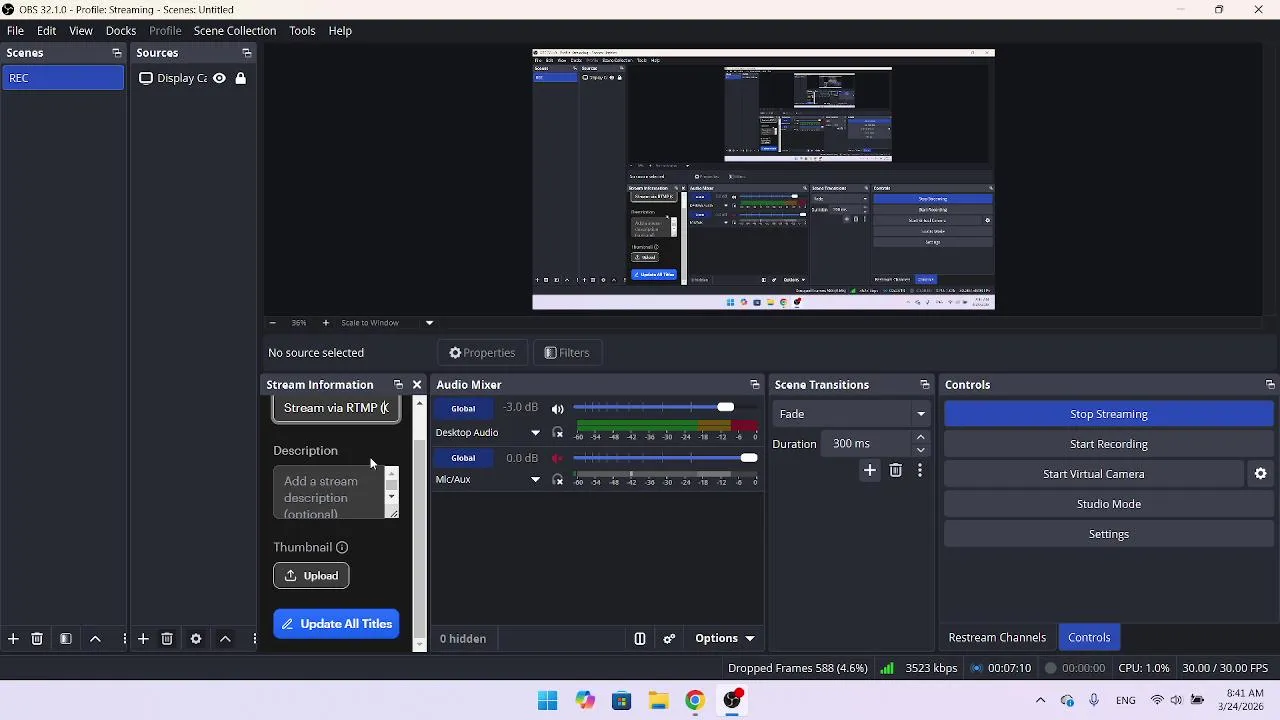Undock the Scenes panel

click(116, 53)
